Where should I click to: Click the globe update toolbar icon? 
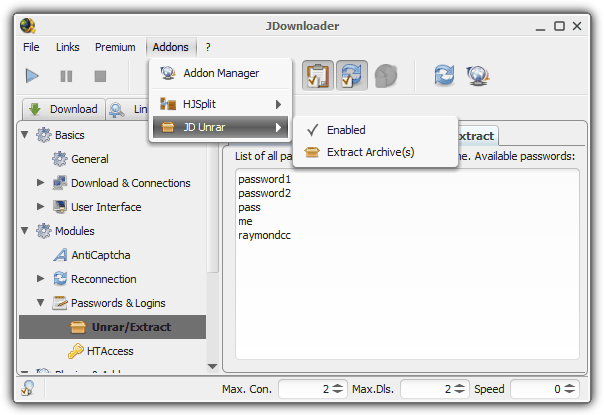tap(478, 76)
